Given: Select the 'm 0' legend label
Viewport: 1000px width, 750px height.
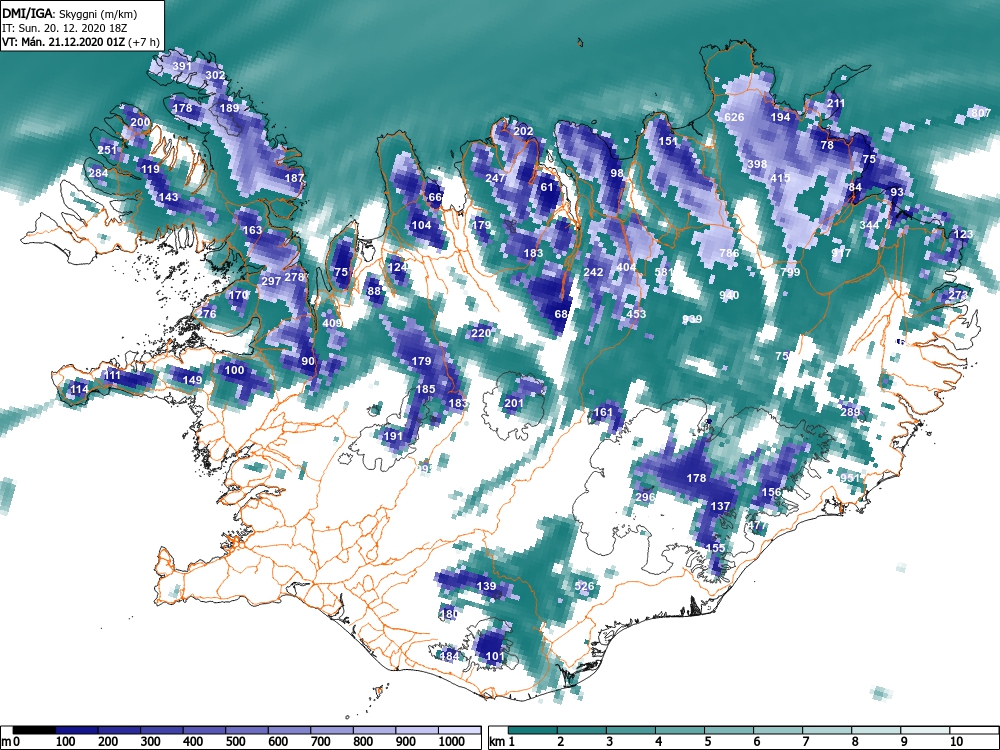Looking at the screenshot, I should 11,742.
